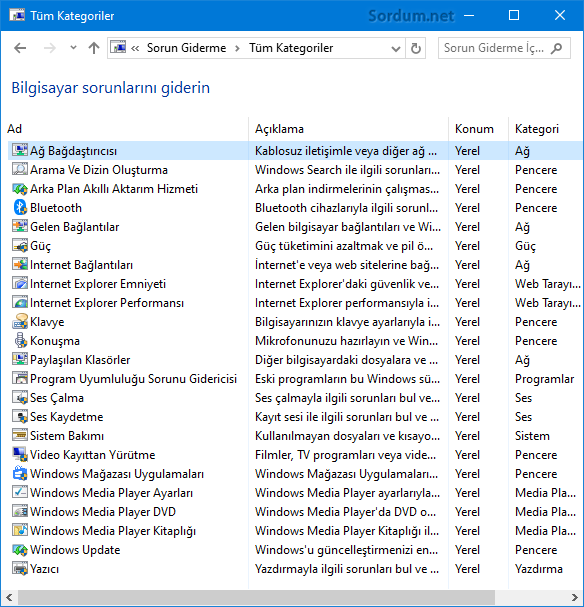Click the Güç troubleshooter icon
The image size is (584, 607).
20,245
